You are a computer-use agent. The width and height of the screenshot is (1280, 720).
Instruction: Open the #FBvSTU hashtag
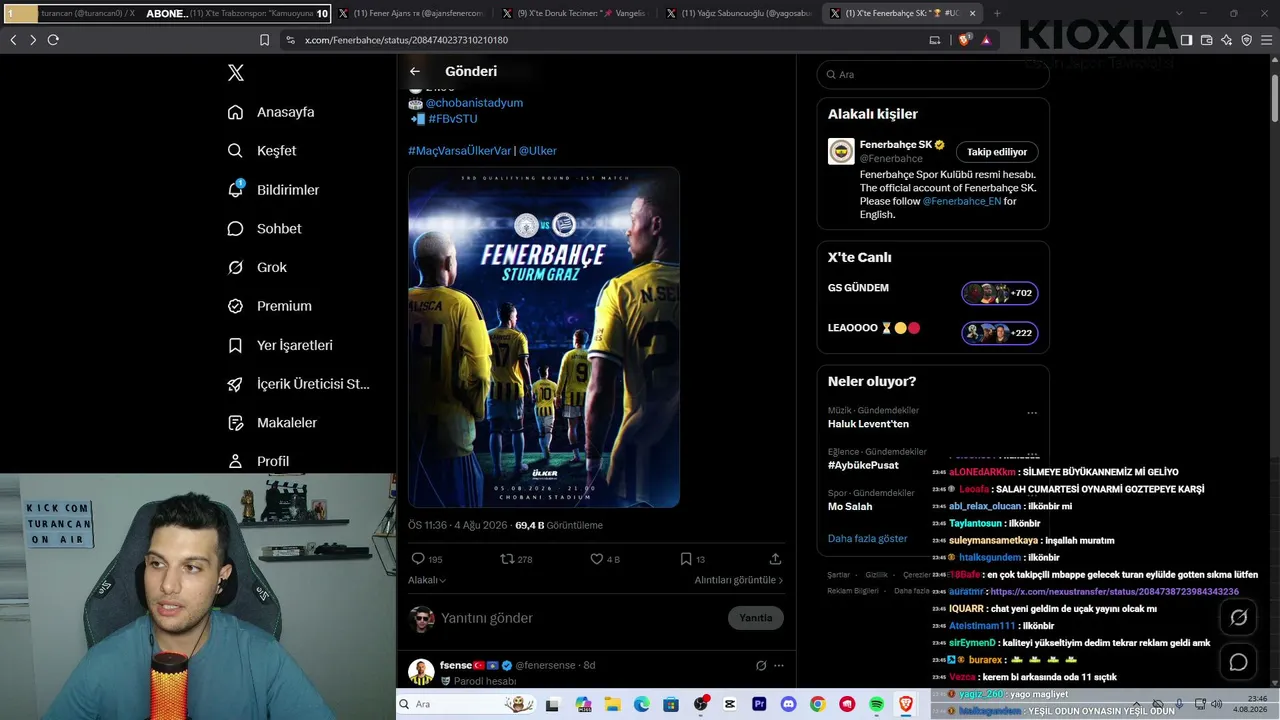(453, 119)
